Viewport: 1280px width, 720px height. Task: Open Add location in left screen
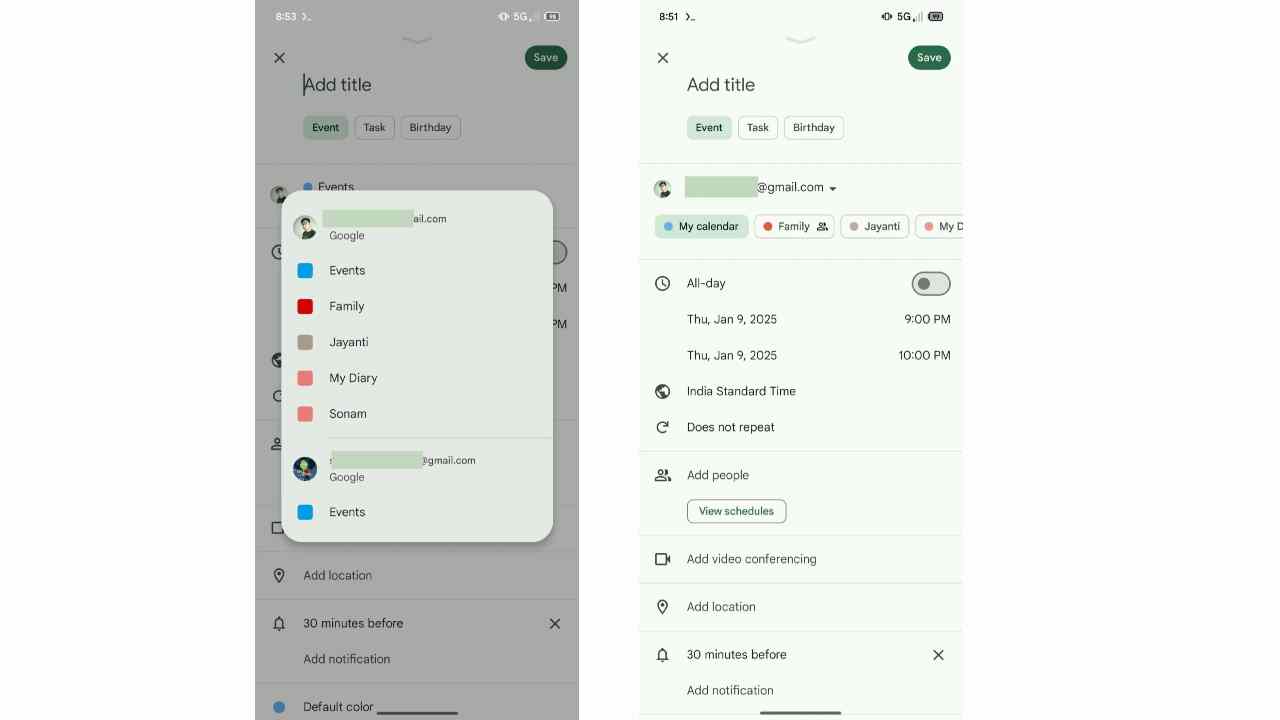(x=338, y=575)
